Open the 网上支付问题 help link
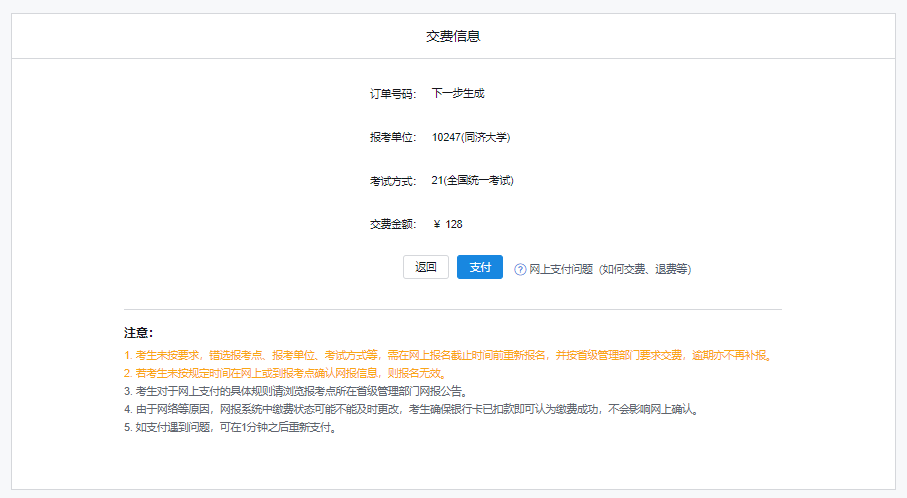This screenshot has height=498, width=907. (x=609, y=269)
